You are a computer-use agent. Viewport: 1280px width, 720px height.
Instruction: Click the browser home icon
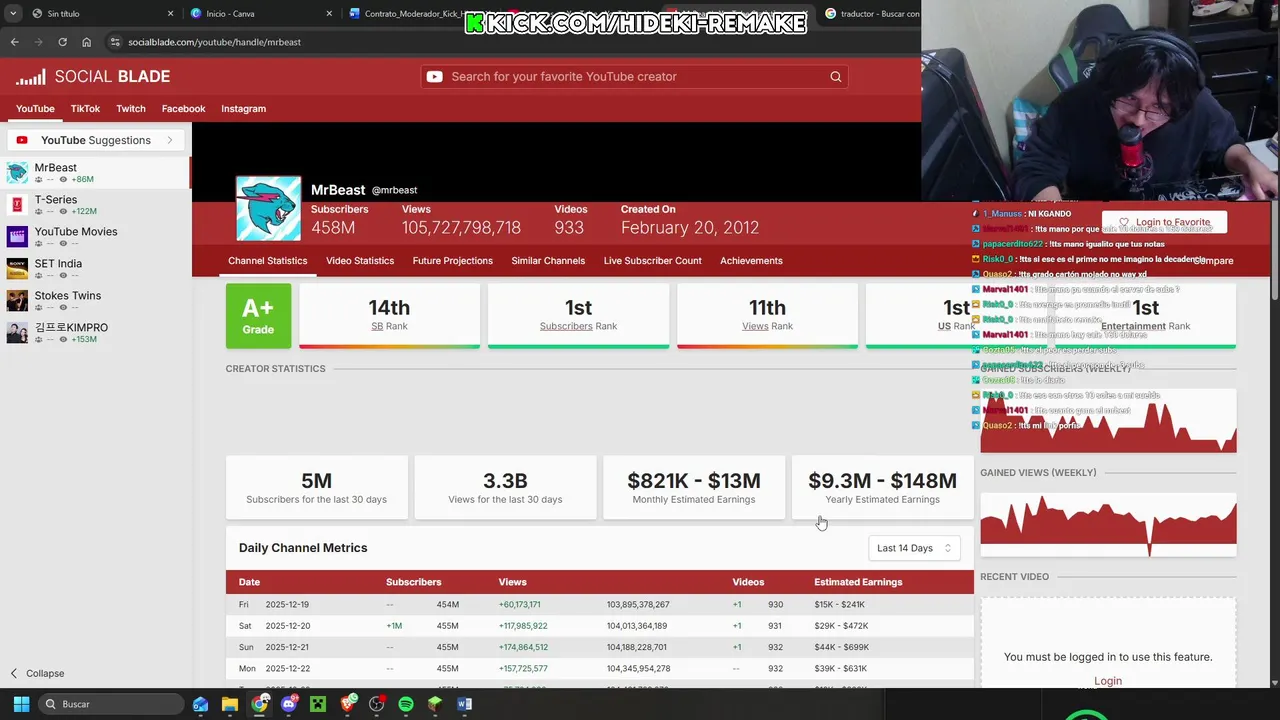86,42
